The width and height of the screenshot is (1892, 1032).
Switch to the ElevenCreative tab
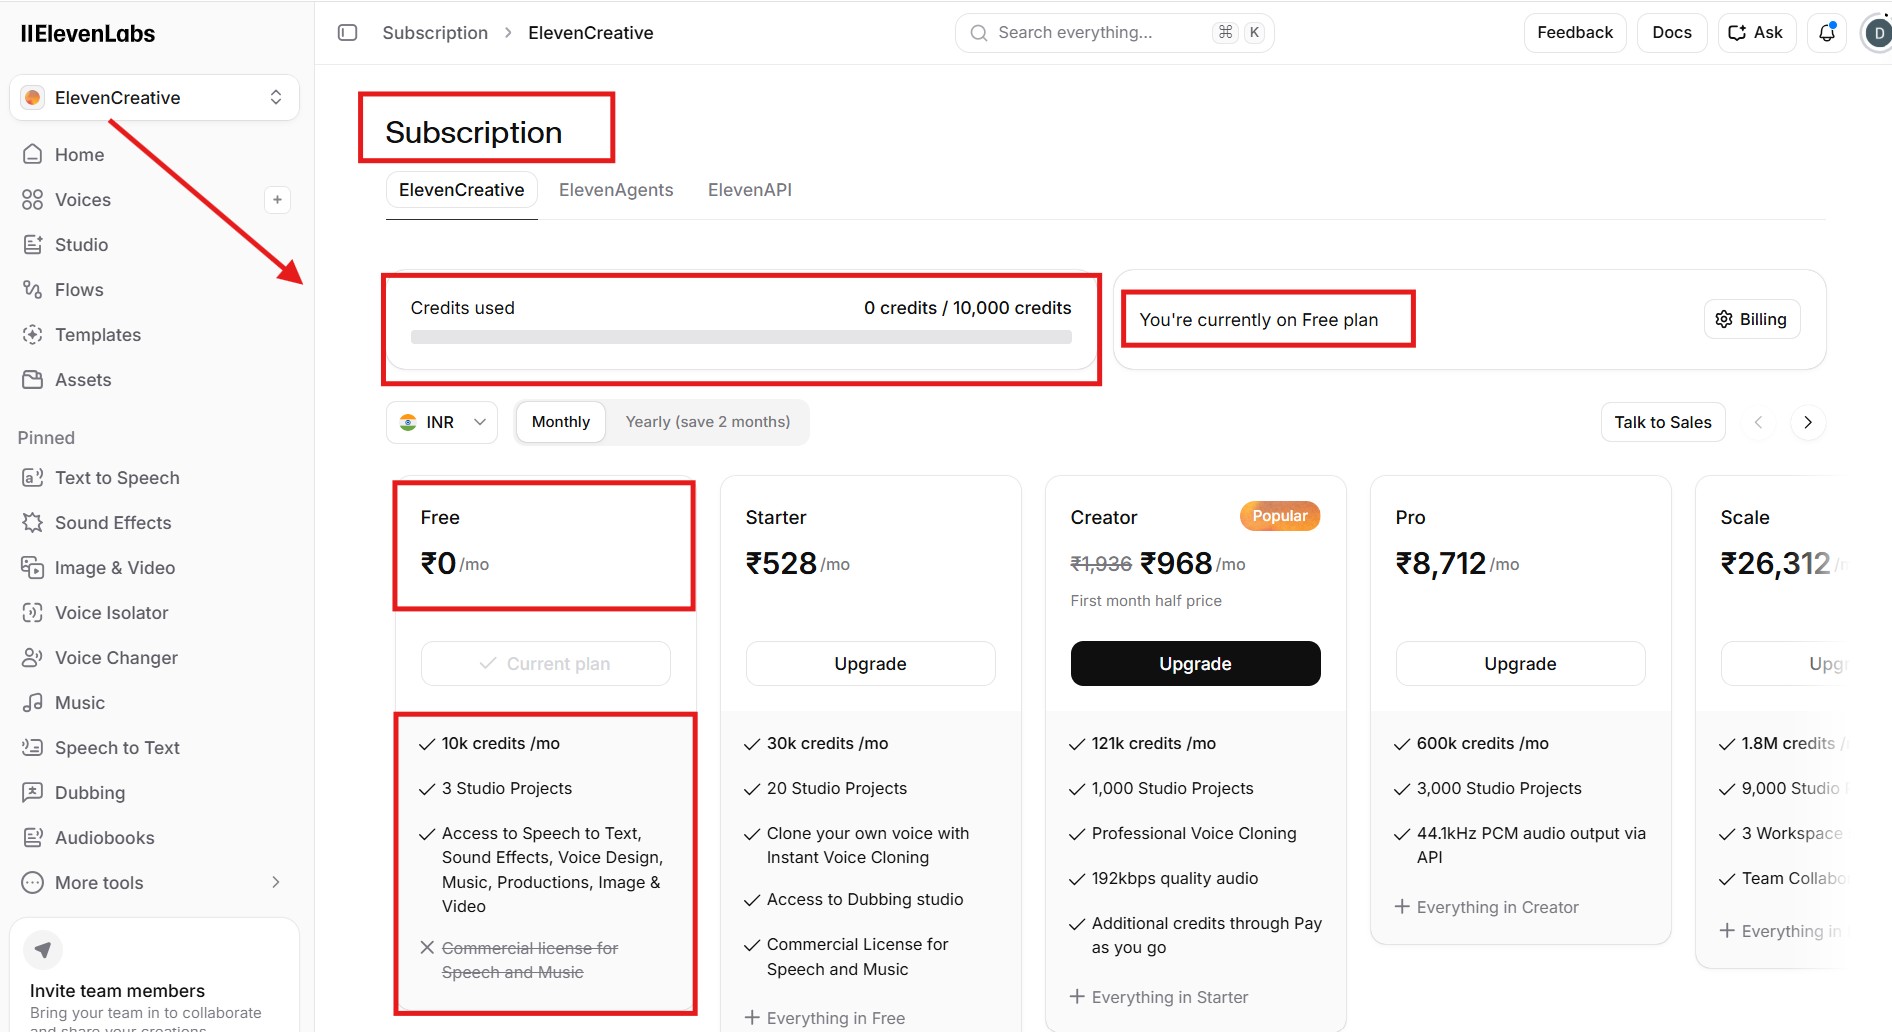[x=462, y=190]
